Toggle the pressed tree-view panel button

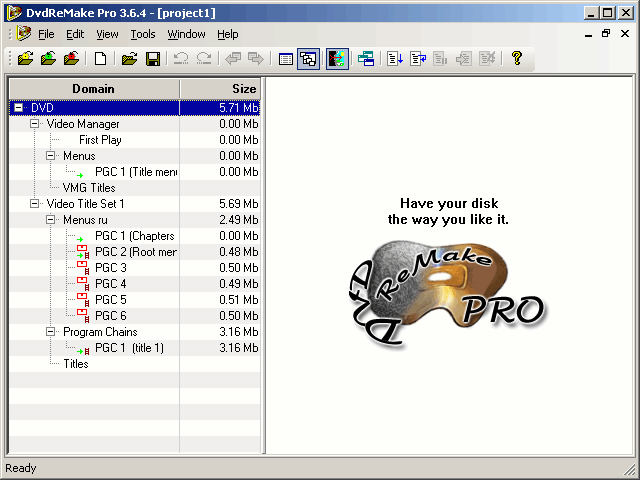(308, 59)
